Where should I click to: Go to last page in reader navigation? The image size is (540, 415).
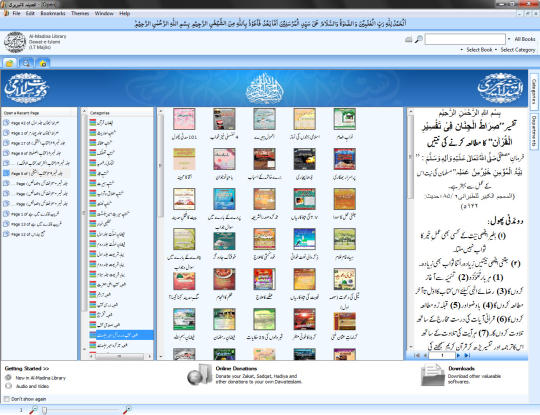(467, 355)
